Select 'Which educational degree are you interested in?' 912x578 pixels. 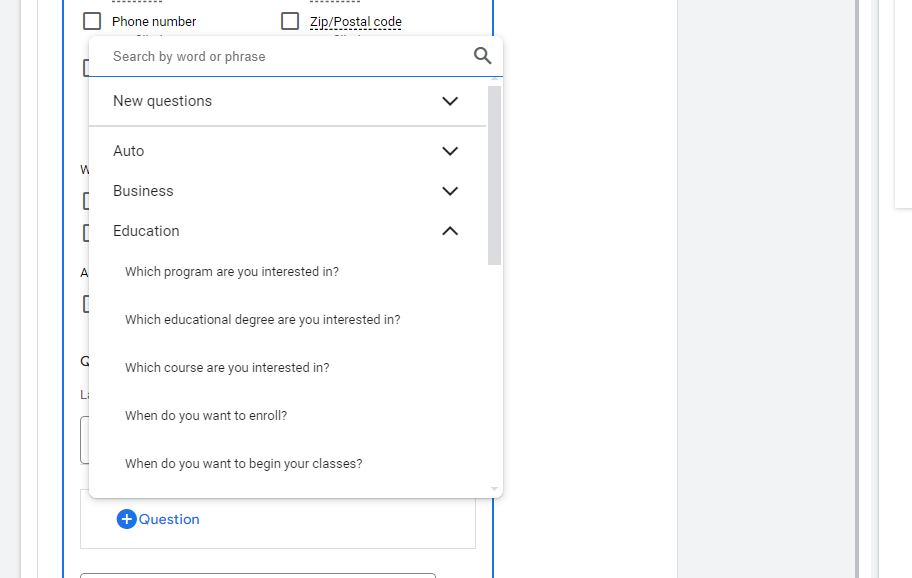click(x=262, y=320)
